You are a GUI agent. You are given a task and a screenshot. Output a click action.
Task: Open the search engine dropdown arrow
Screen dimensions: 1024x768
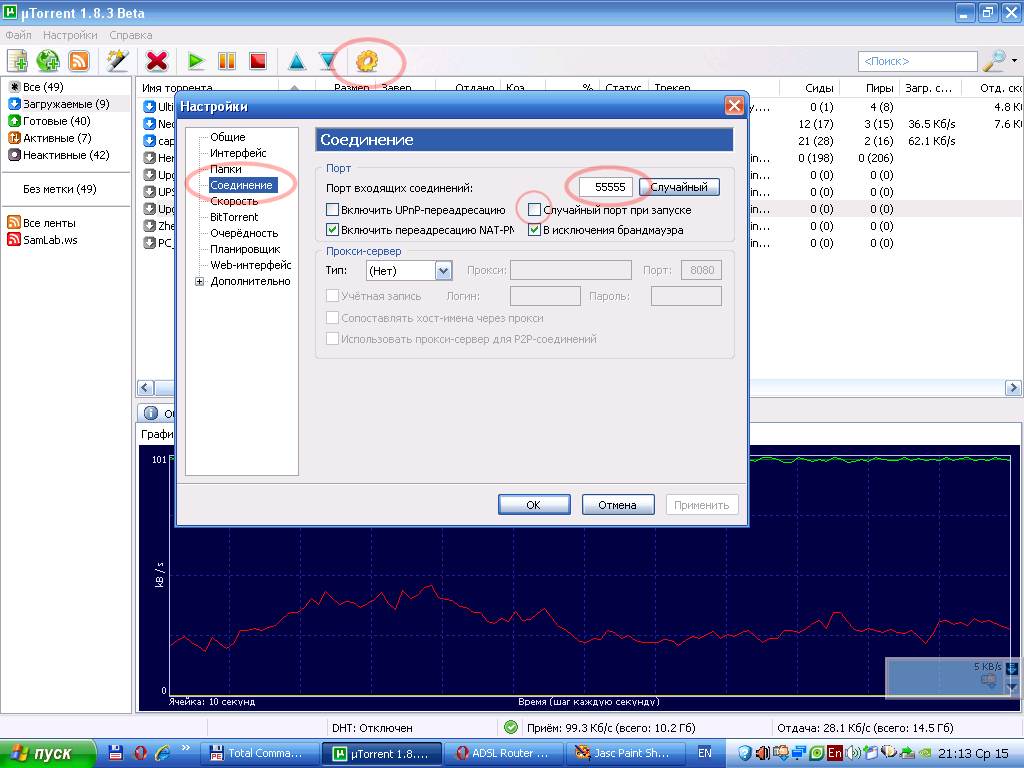[x=1014, y=61]
